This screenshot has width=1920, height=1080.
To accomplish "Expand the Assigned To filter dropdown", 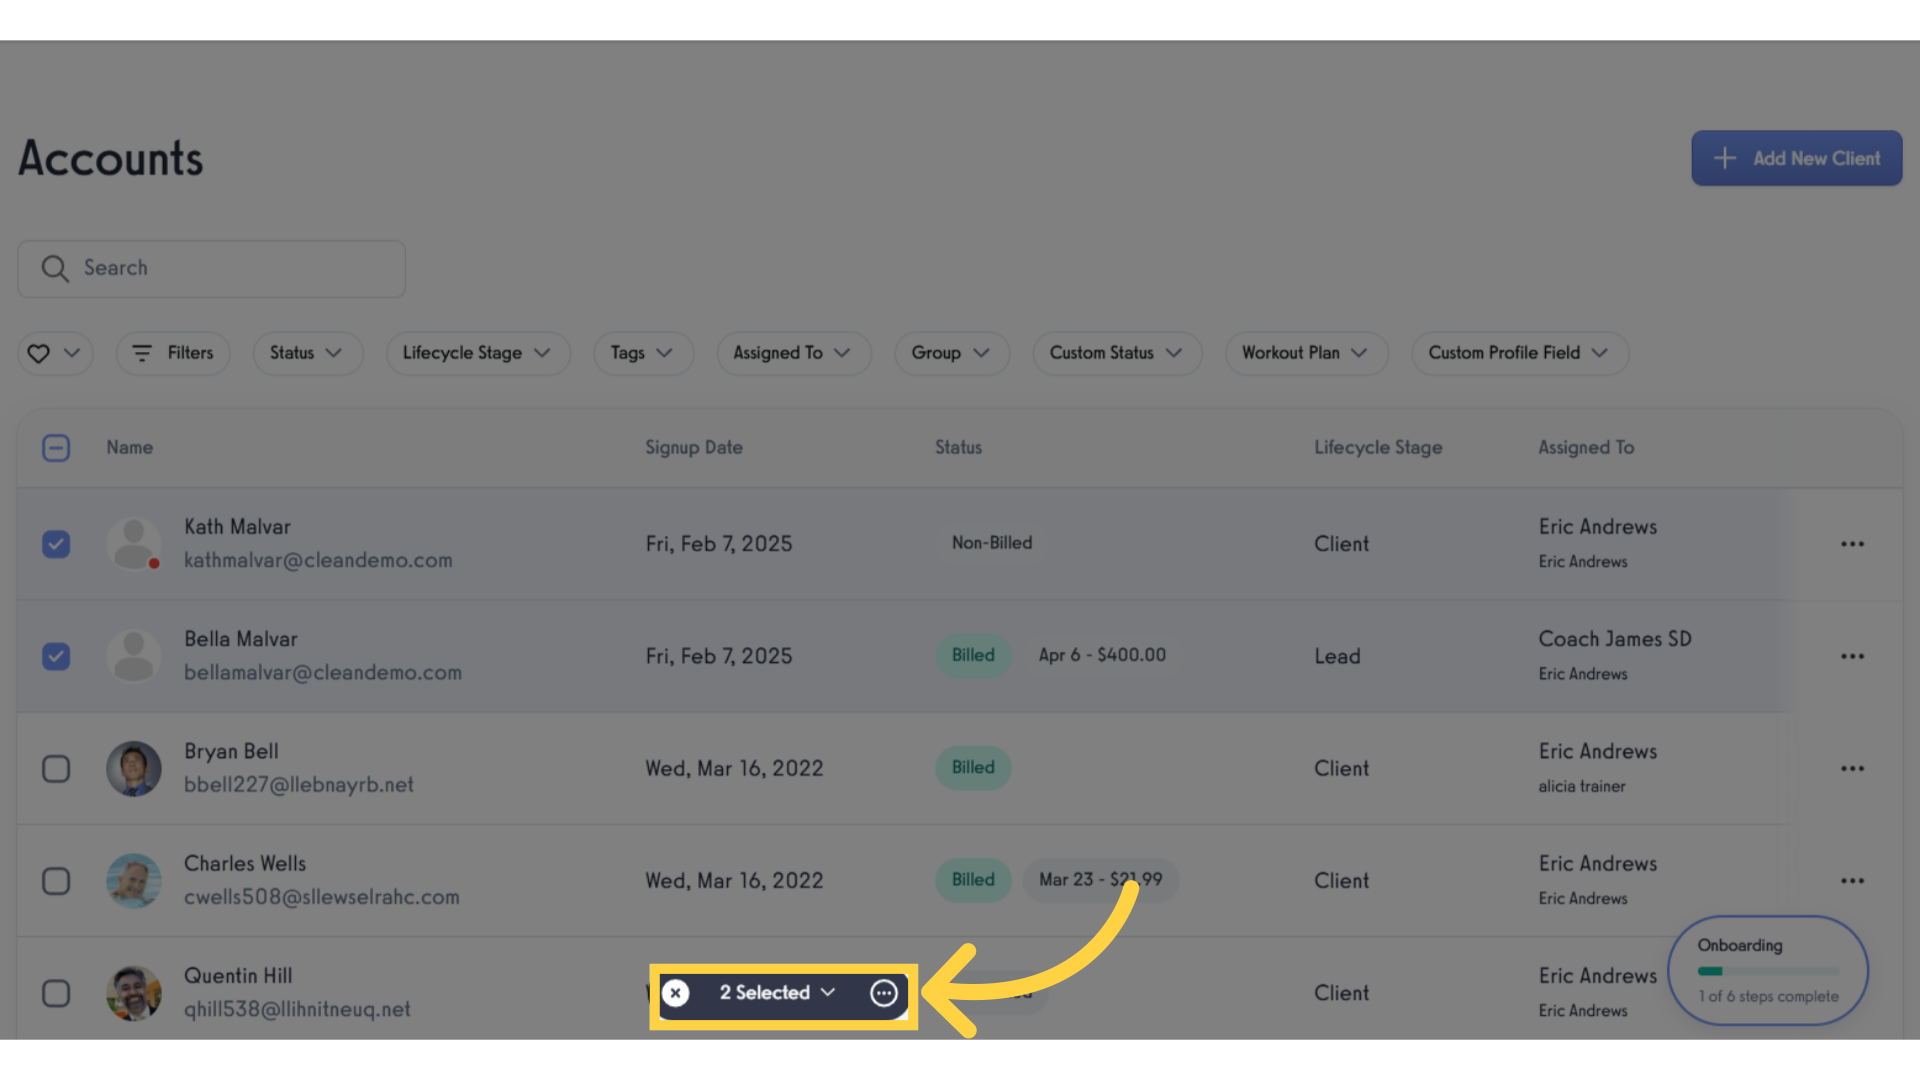I will (794, 353).
